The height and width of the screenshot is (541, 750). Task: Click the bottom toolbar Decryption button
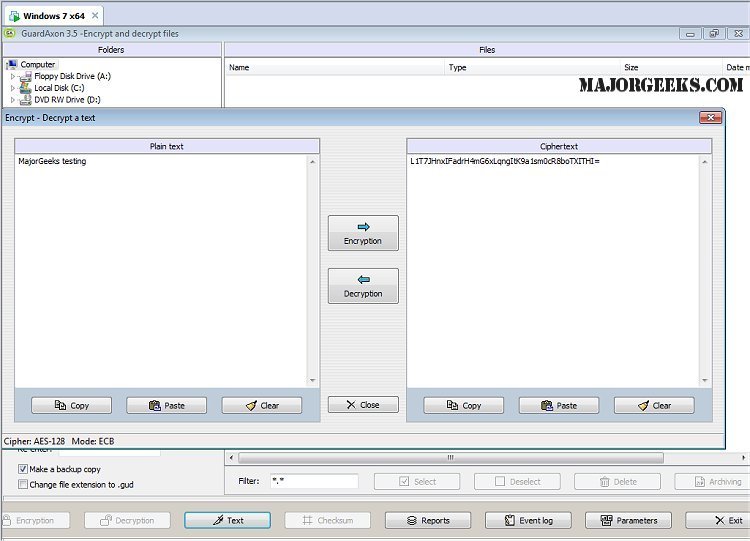point(127,520)
